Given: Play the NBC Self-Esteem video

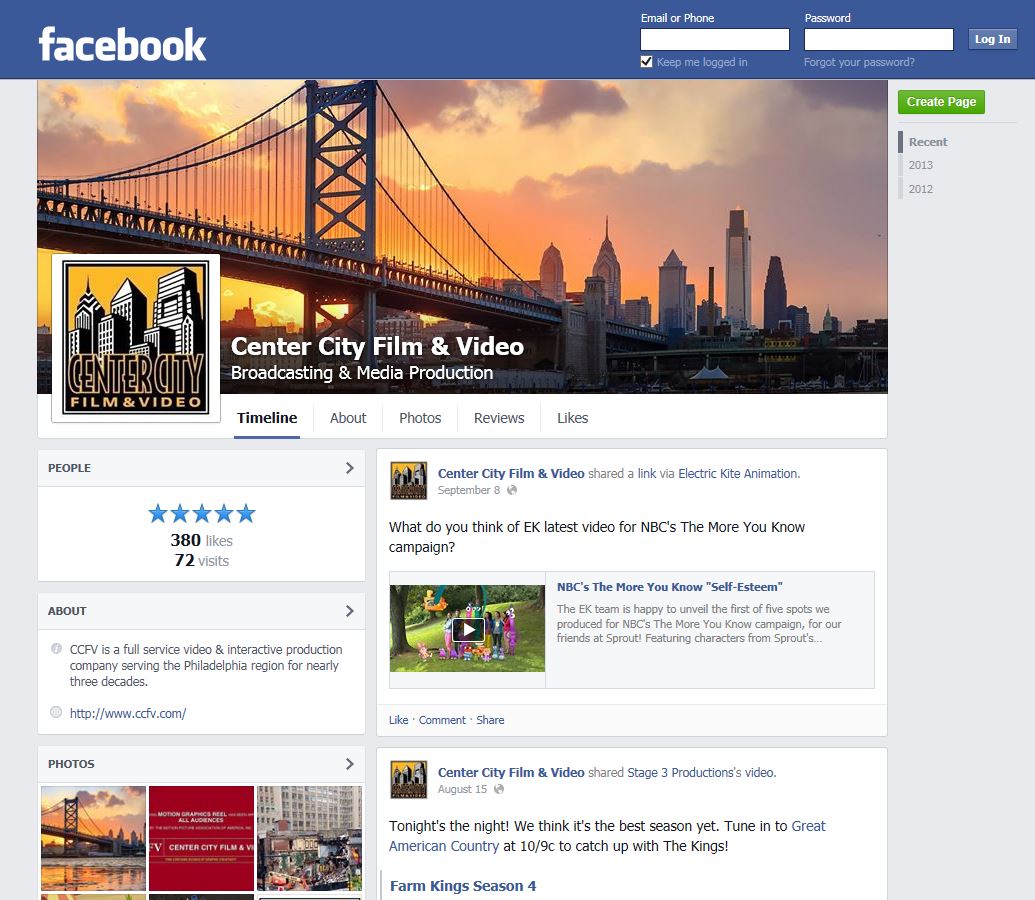Looking at the screenshot, I should coord(467,629).
